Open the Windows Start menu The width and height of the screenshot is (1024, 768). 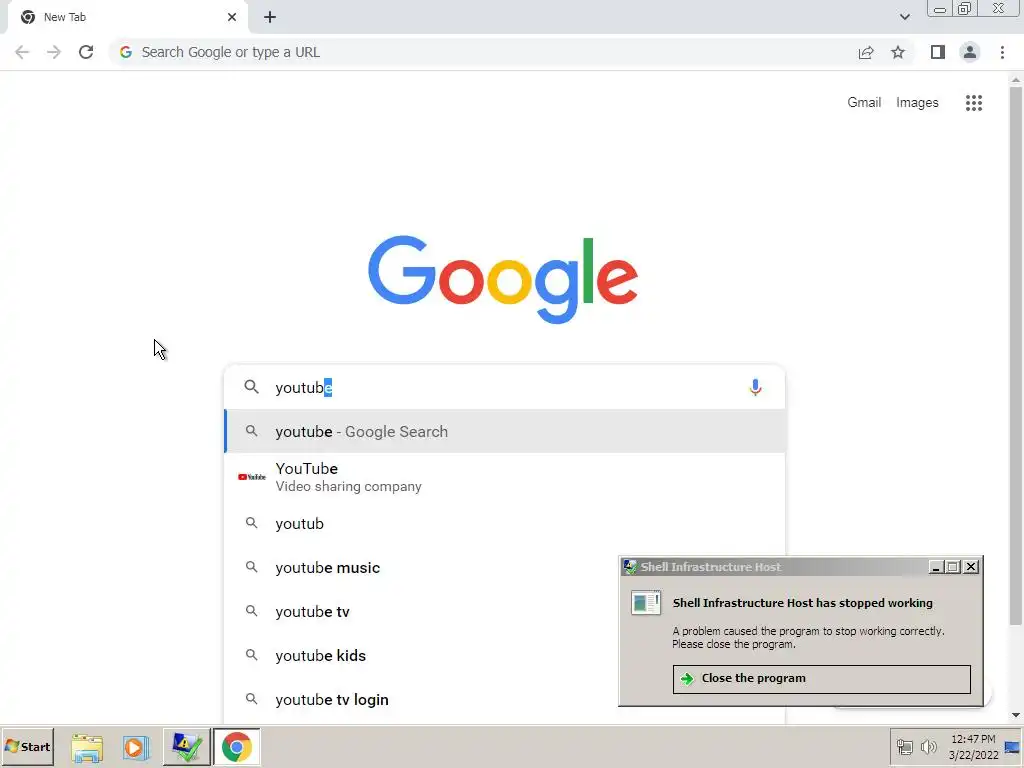coord(27,746)
